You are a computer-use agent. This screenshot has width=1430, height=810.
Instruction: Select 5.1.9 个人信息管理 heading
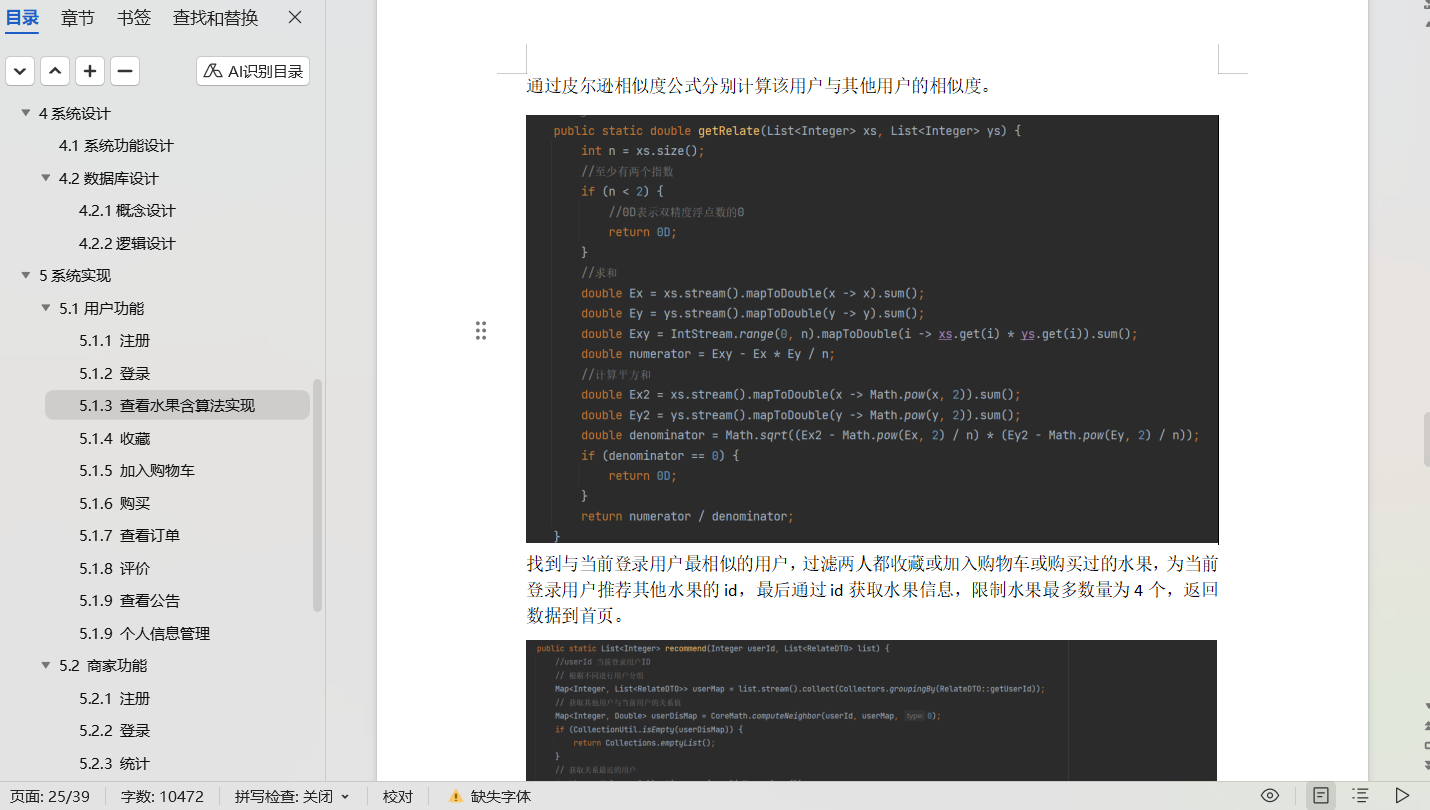tap(144, 634)
